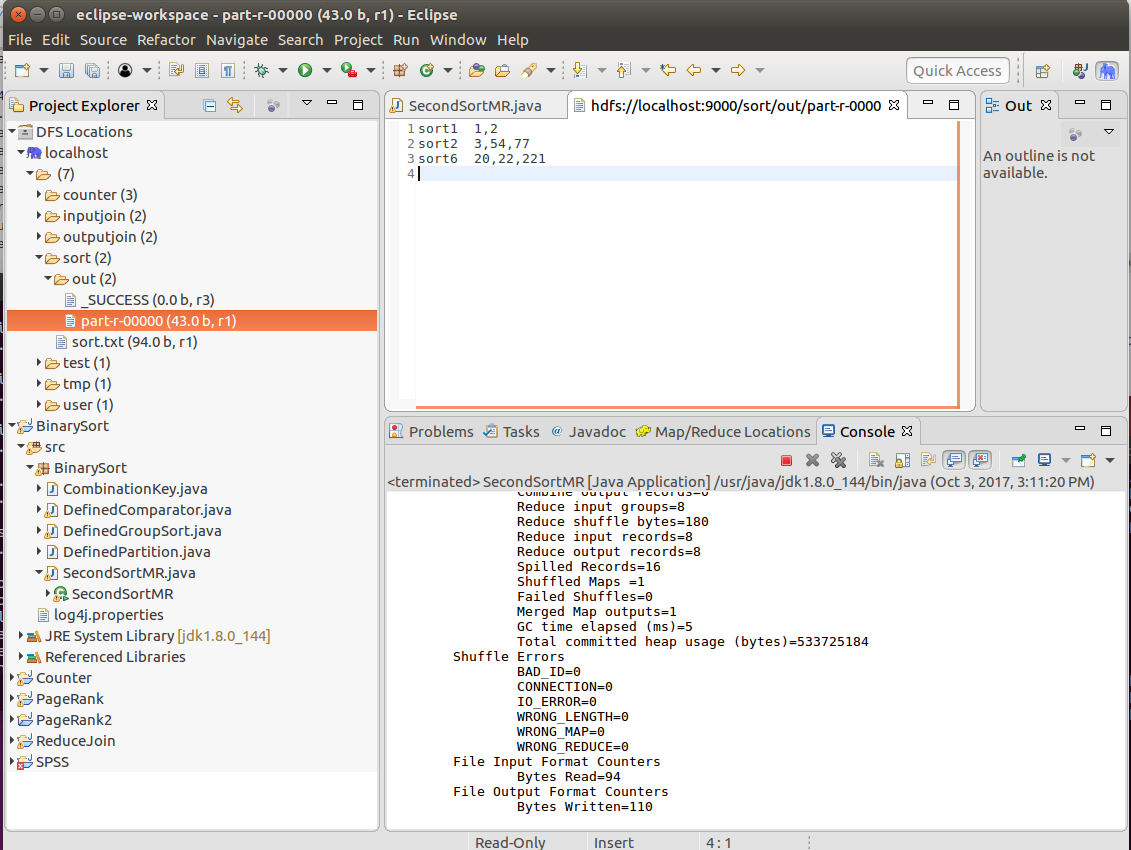Open the Problems tab
1131x850 pixels.
pyautogui.click(x=440, y=432)
